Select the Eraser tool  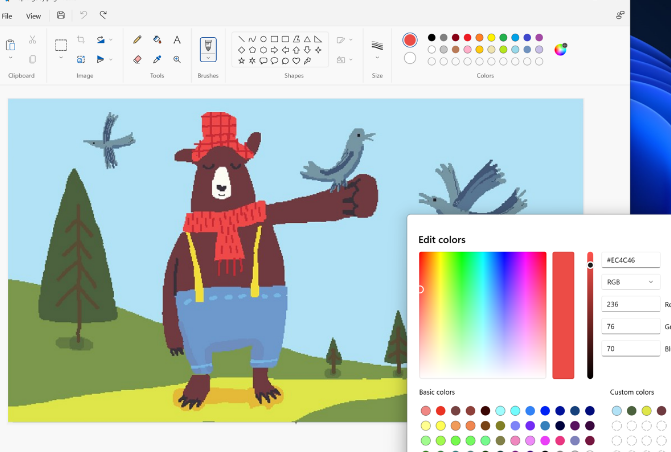coord(137,59)
